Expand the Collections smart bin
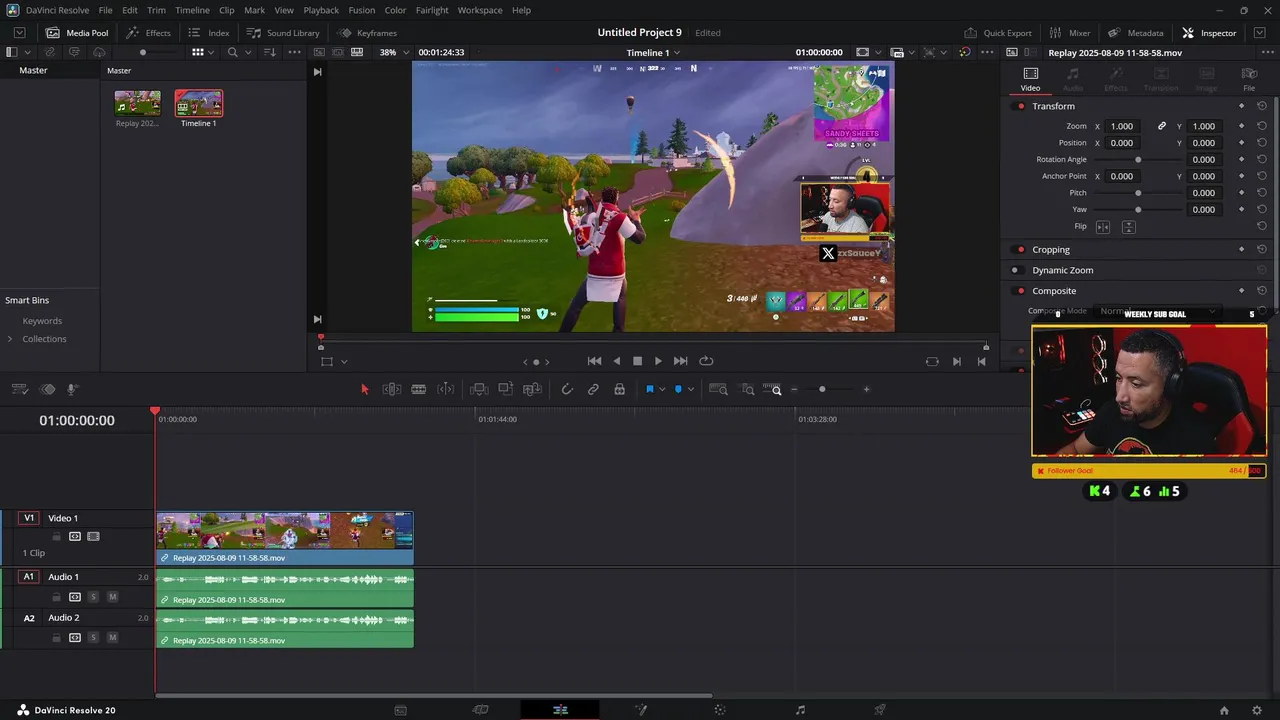This screenshot has width=1280, height=720. coord(10,339)
